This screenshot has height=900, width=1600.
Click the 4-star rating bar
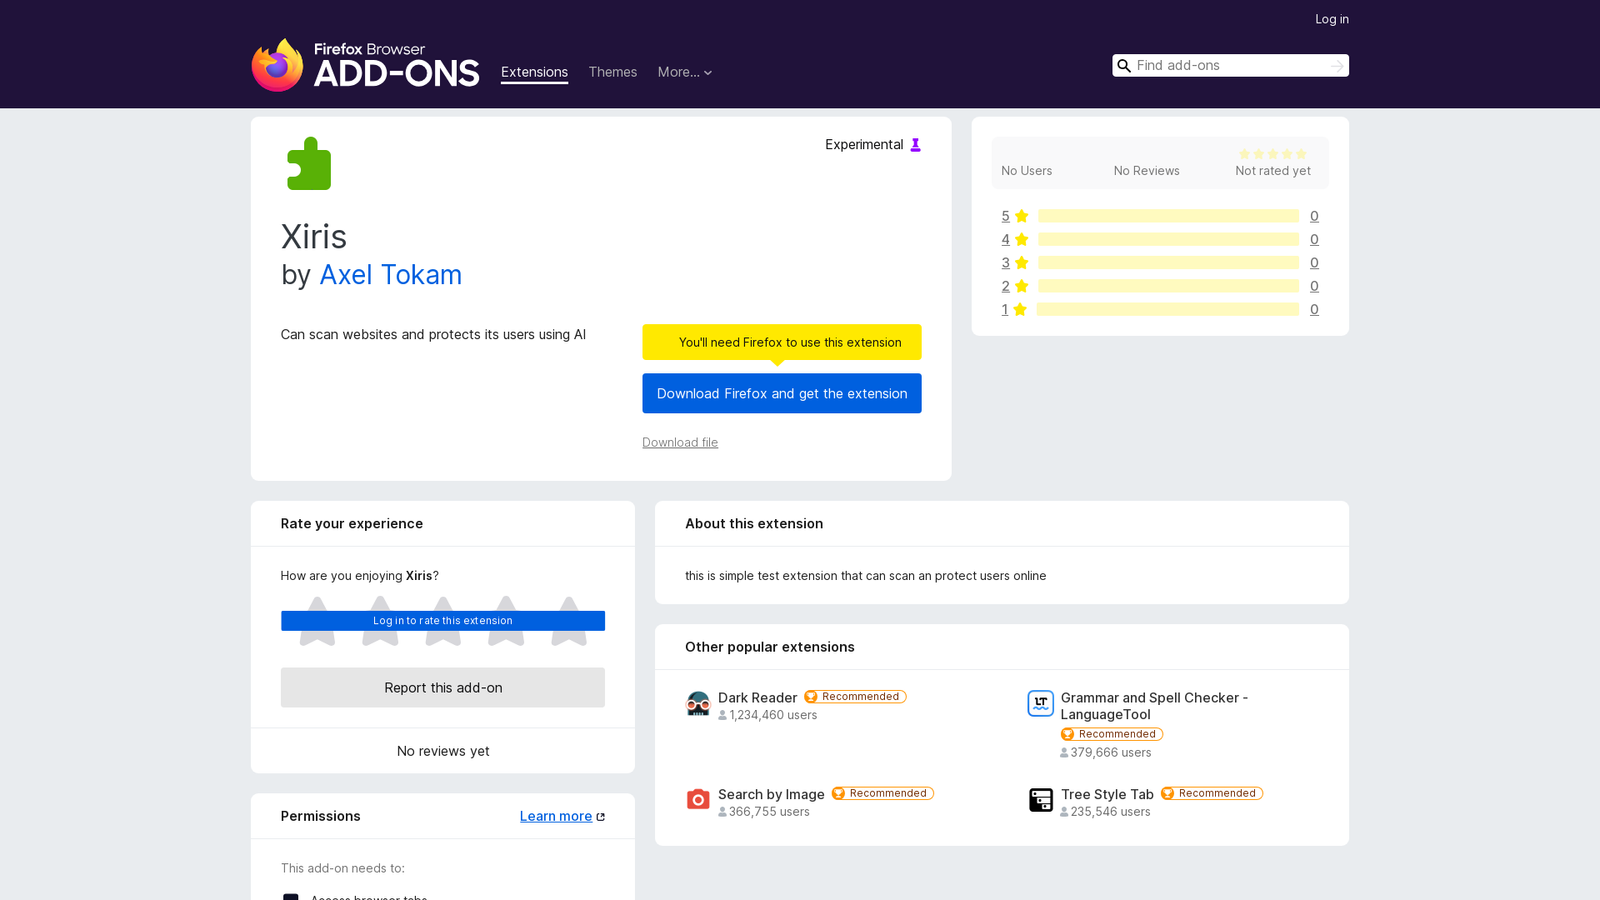click(1168, 240)
